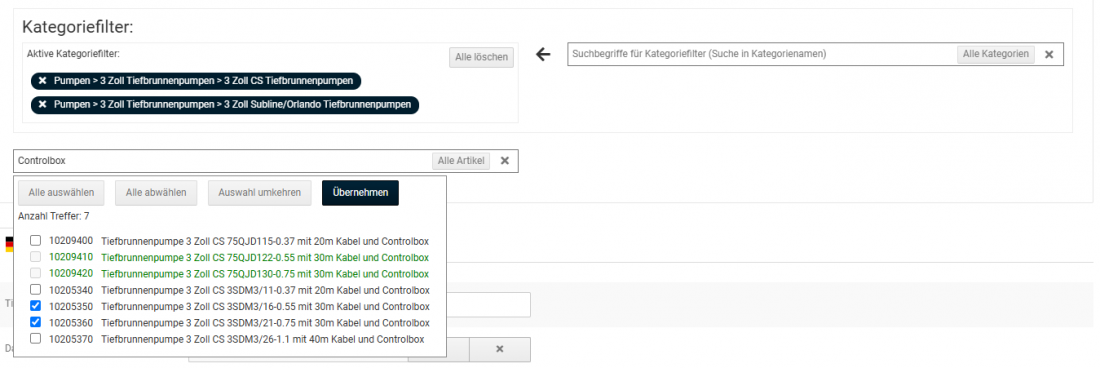Remove the Subline/Orlando Tiefbrunnenpumpen filter chip
This screenshot has height=368, width=1100.
[x=42, y=105]
